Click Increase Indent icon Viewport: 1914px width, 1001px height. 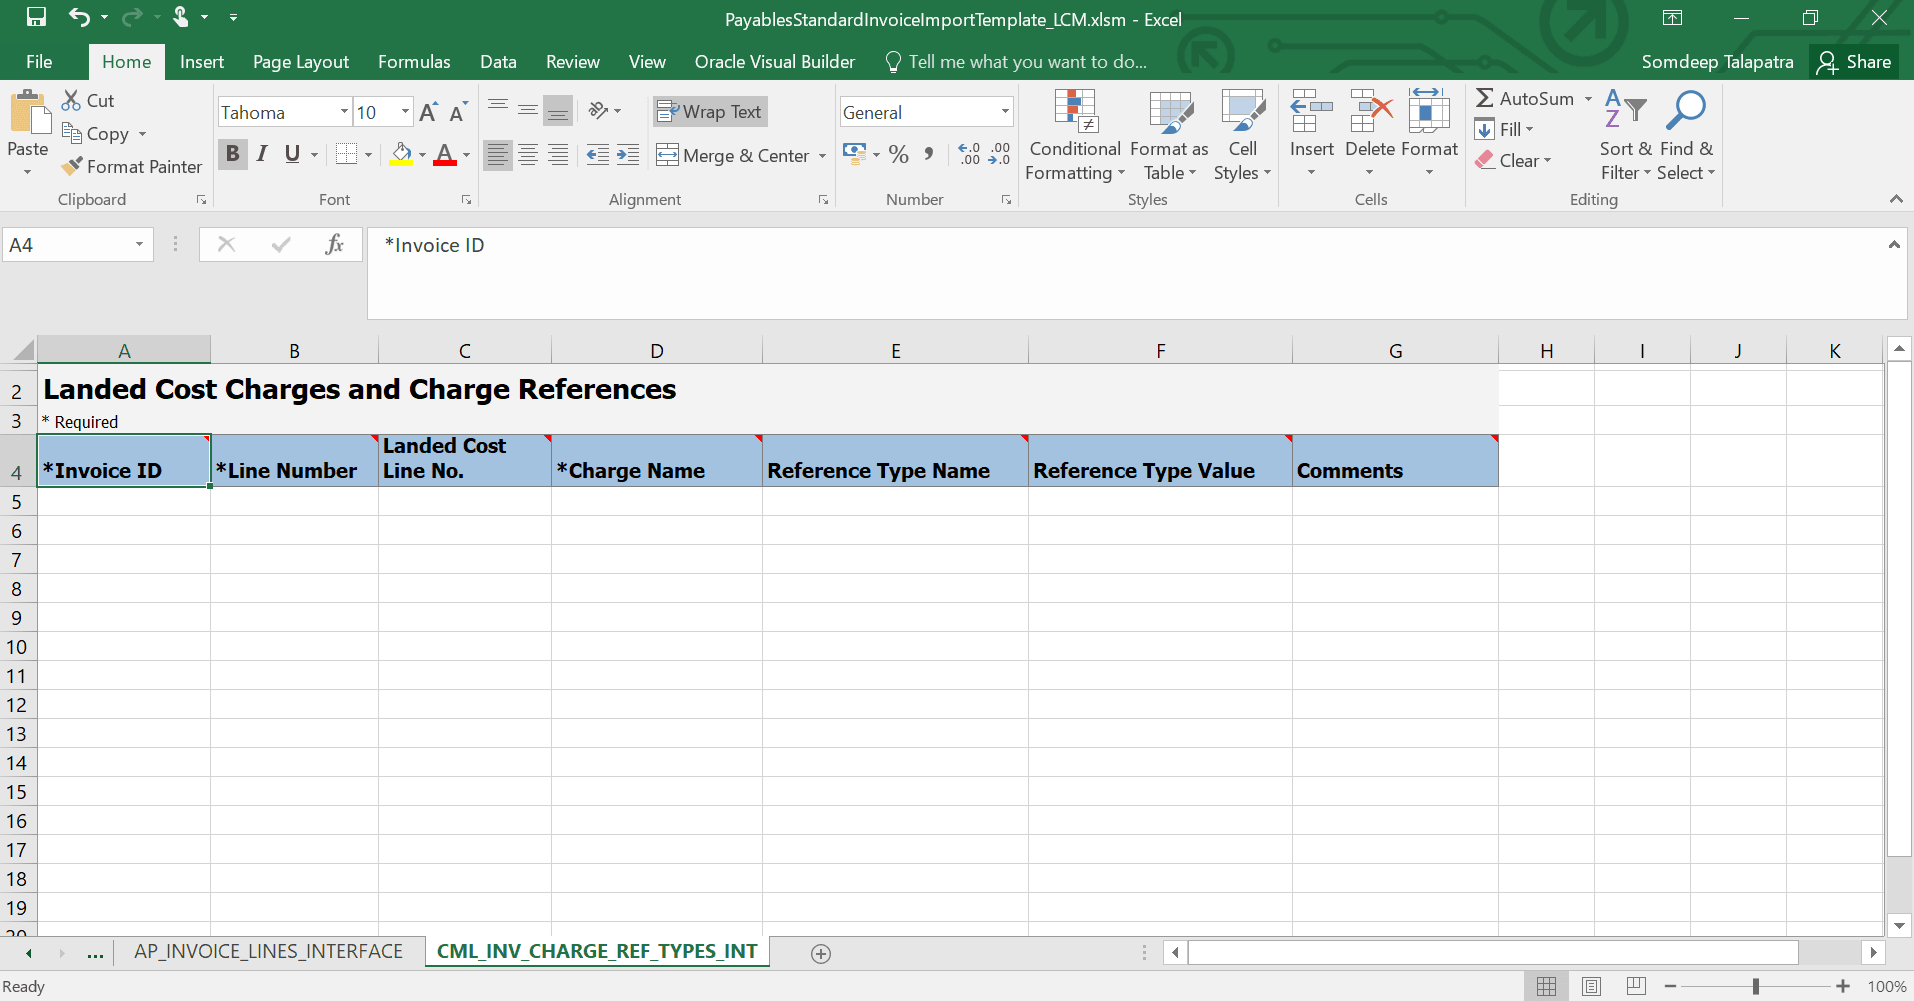click(x=628, y=154)
